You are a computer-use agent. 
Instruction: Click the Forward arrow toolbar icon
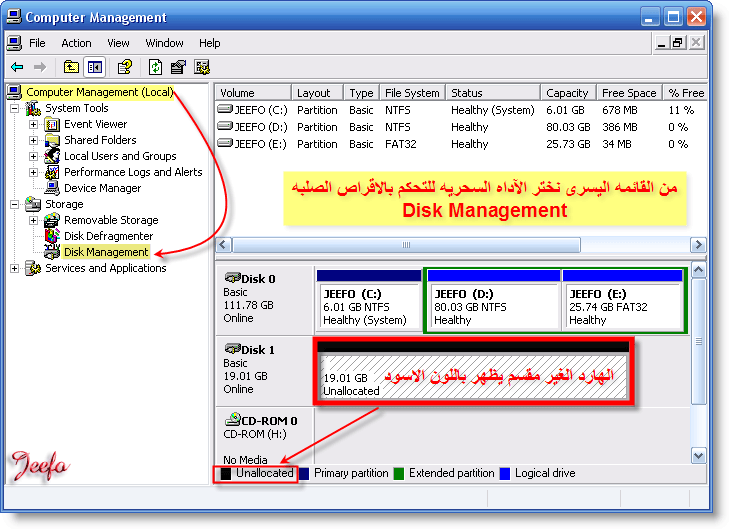[x=40, y=67]
